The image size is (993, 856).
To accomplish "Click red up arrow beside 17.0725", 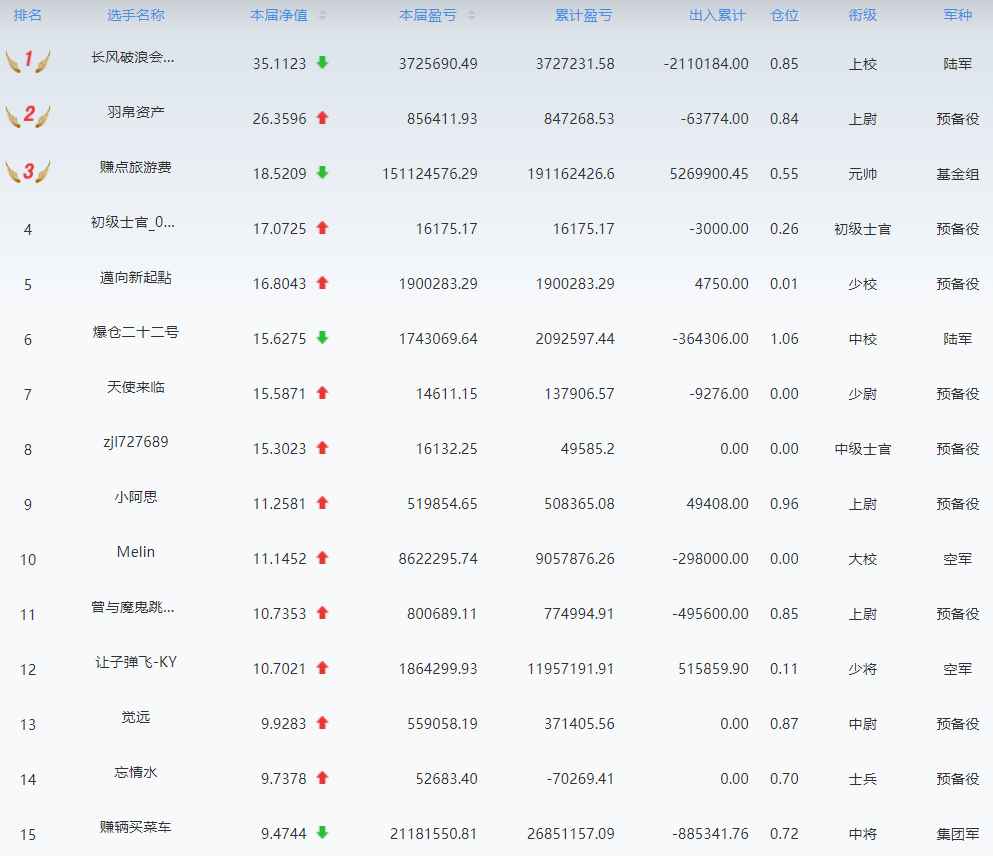I will (x=322, y=228).
